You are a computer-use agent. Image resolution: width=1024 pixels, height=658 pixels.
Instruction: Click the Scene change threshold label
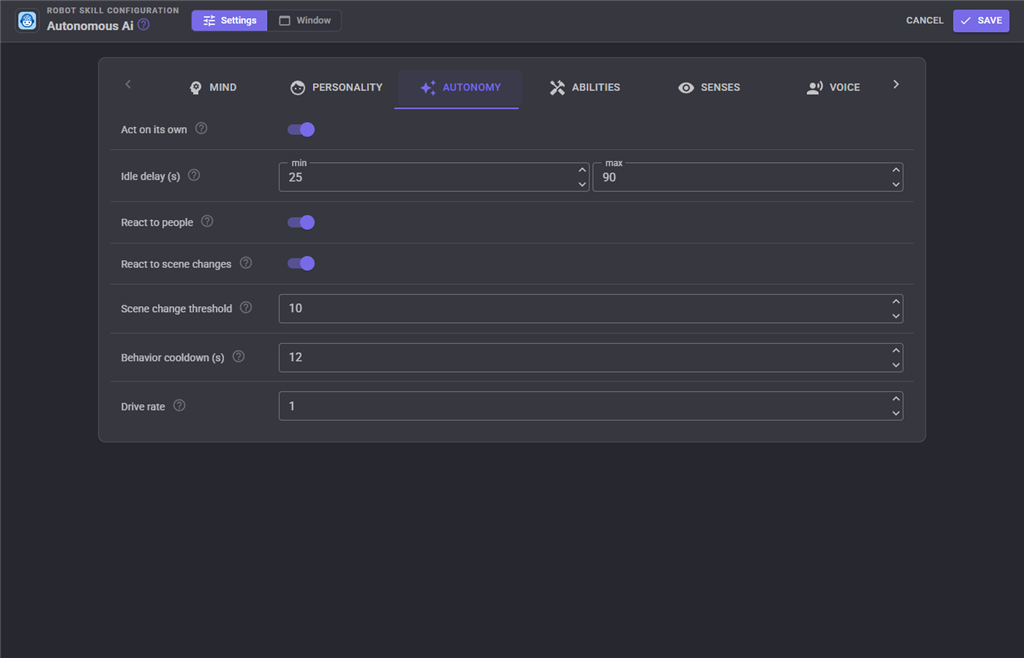click(x=176, y=309)
